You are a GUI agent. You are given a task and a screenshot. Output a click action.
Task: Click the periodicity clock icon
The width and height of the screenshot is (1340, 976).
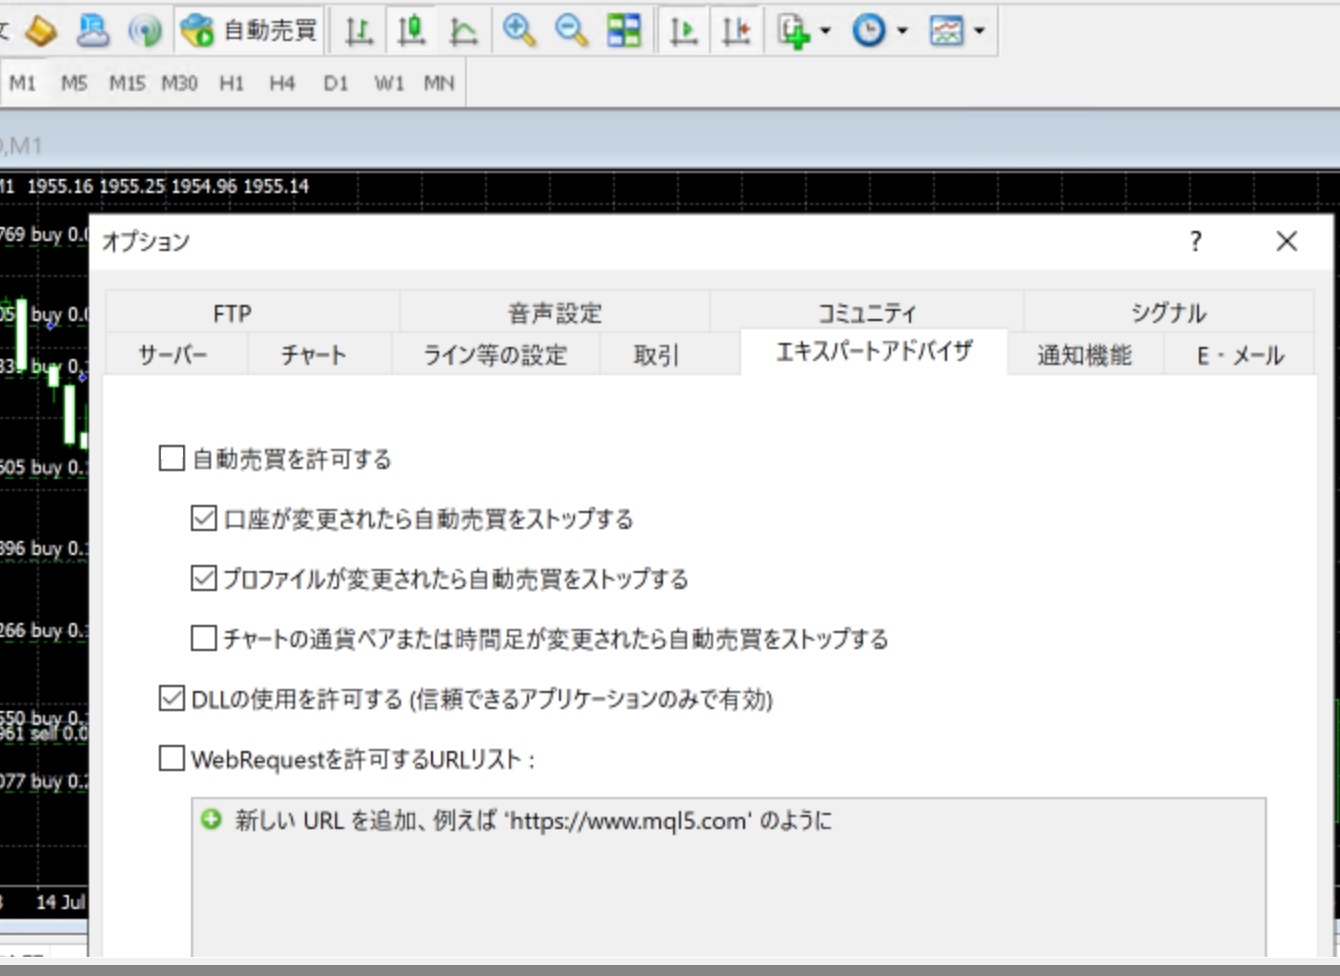(869, 31)
